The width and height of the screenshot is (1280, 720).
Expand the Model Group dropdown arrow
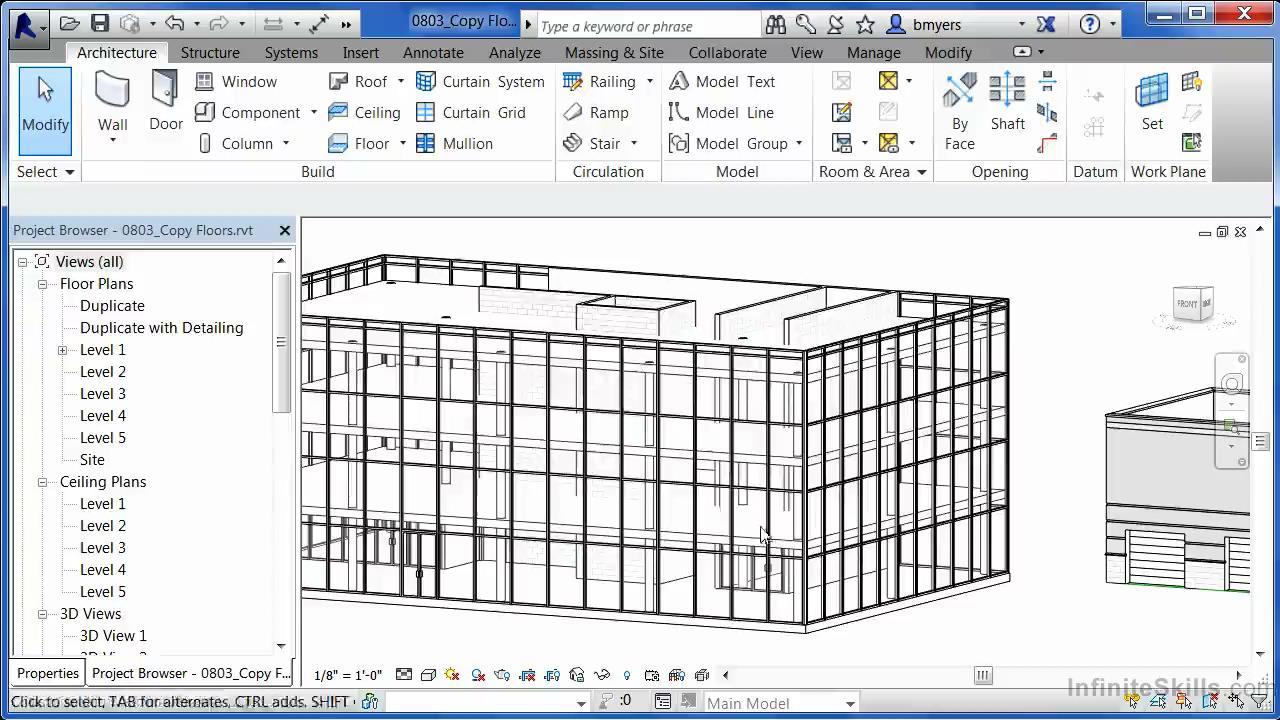click(x=799, y=144)
